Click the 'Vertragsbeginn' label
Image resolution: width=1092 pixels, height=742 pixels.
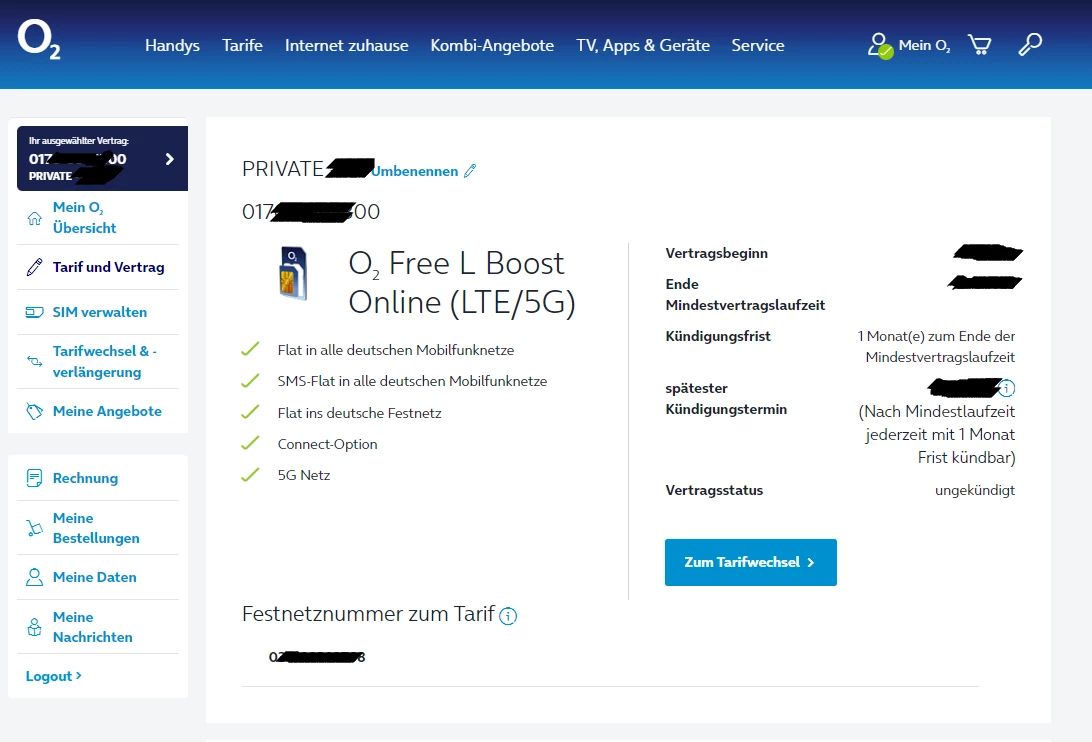(717, 253)
